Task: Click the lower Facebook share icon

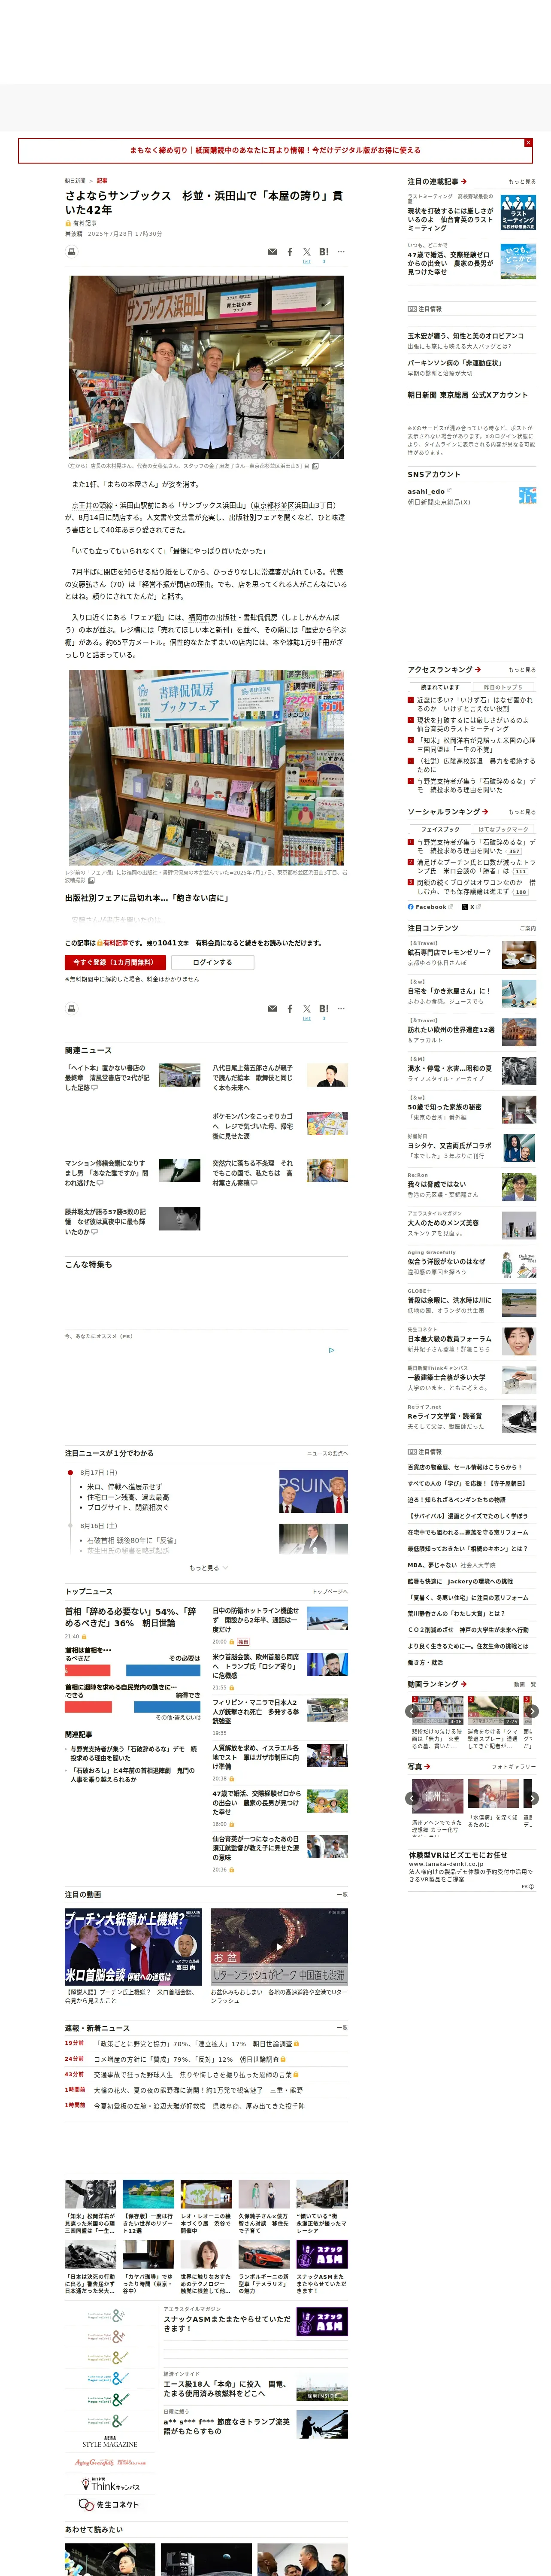Action: [290, 1009]
